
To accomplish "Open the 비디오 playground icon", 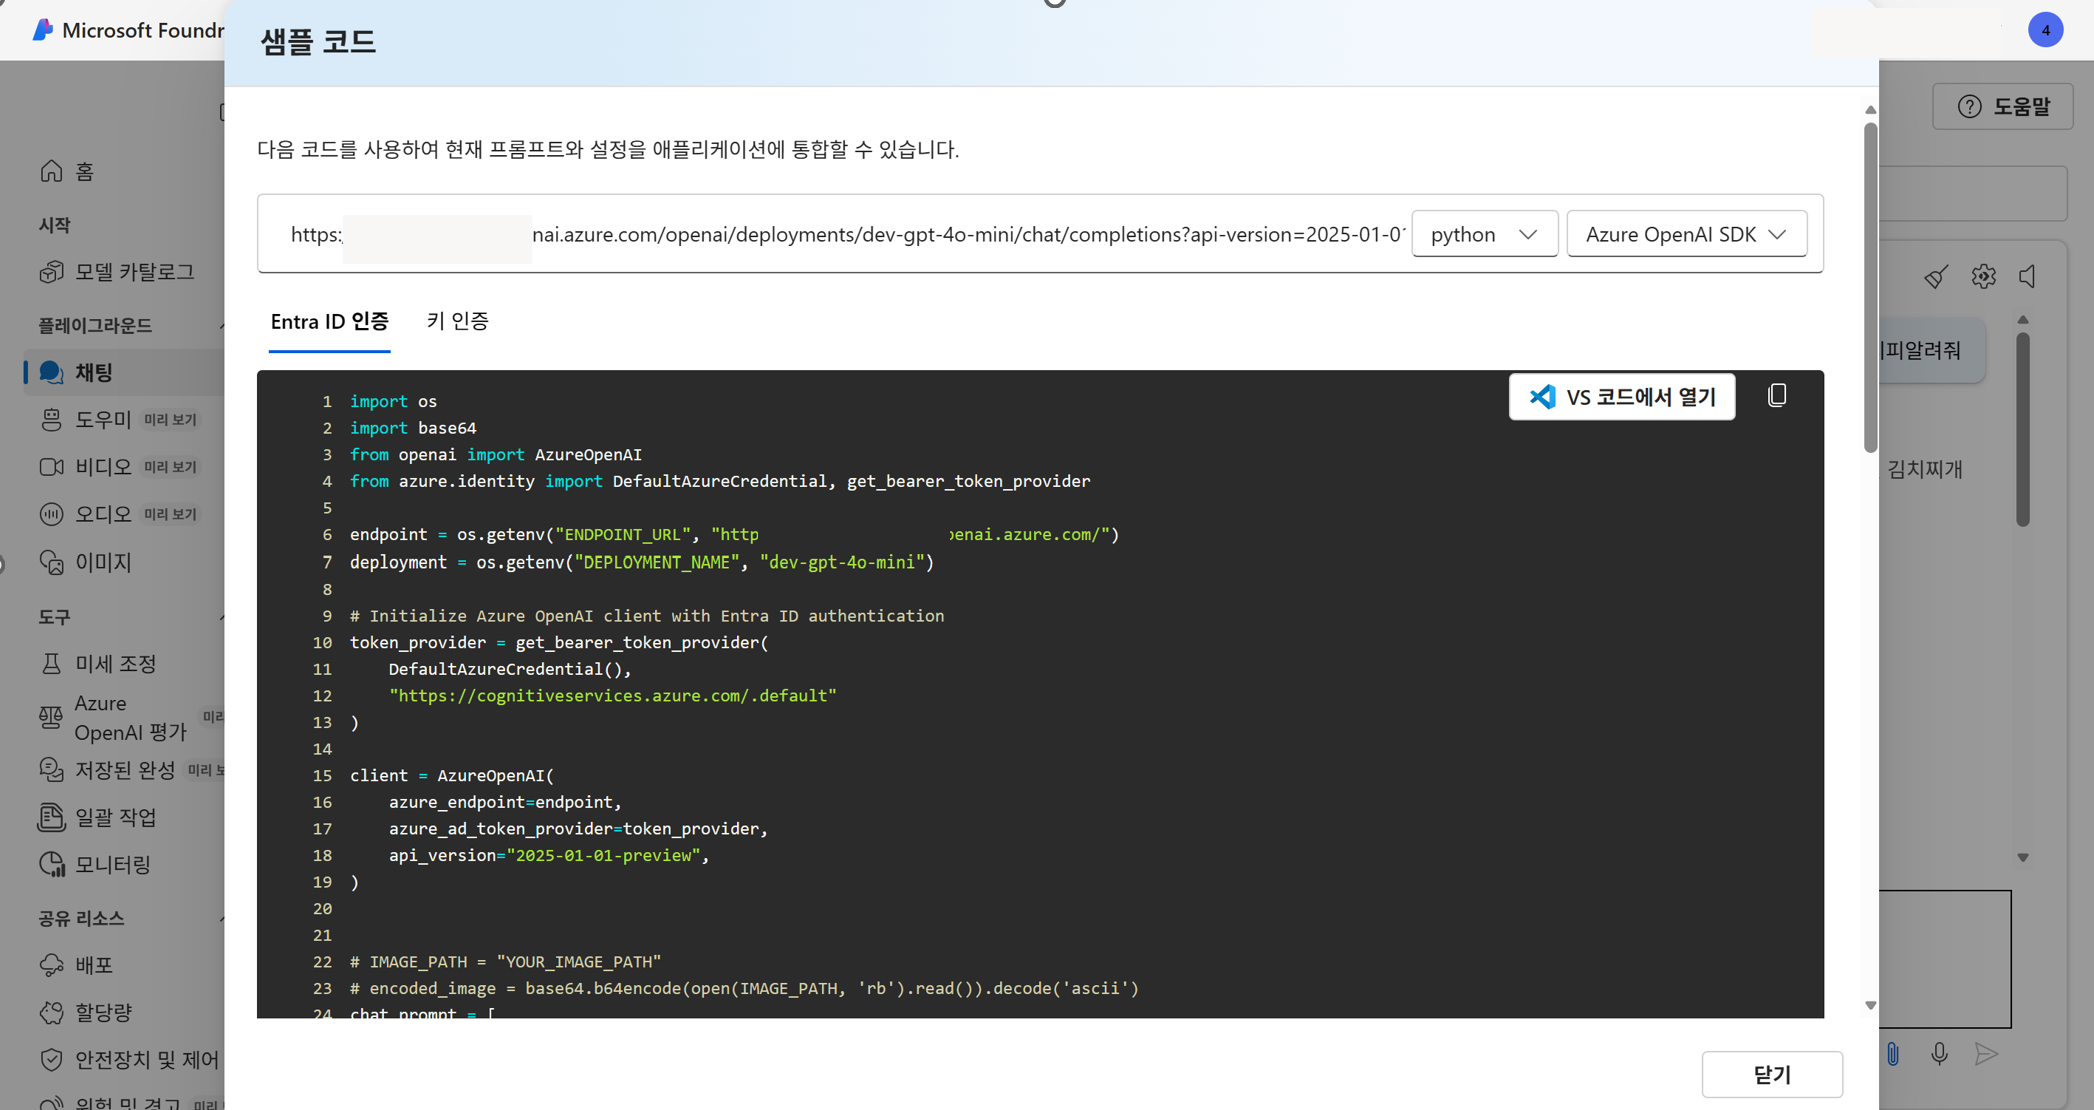I will 51,467.
